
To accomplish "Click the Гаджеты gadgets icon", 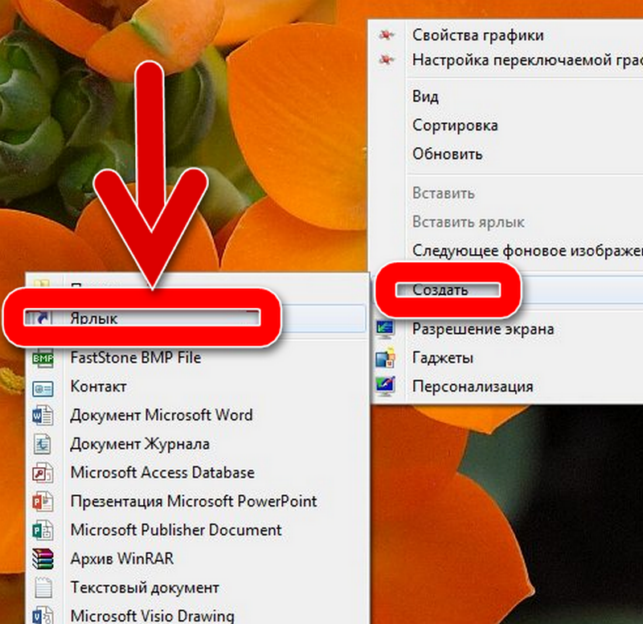I will point(385,358).
